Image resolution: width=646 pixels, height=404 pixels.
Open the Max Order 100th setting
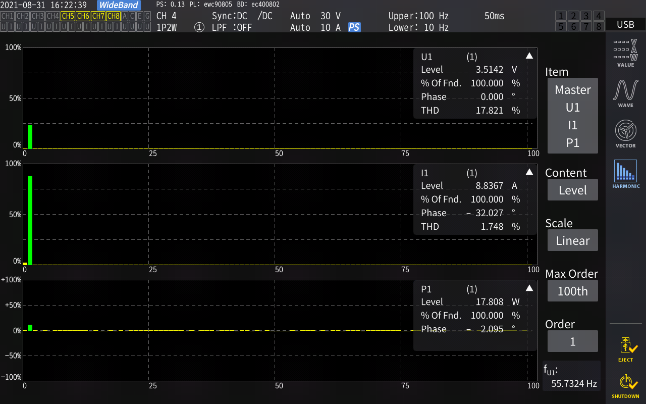click(572, 292)
